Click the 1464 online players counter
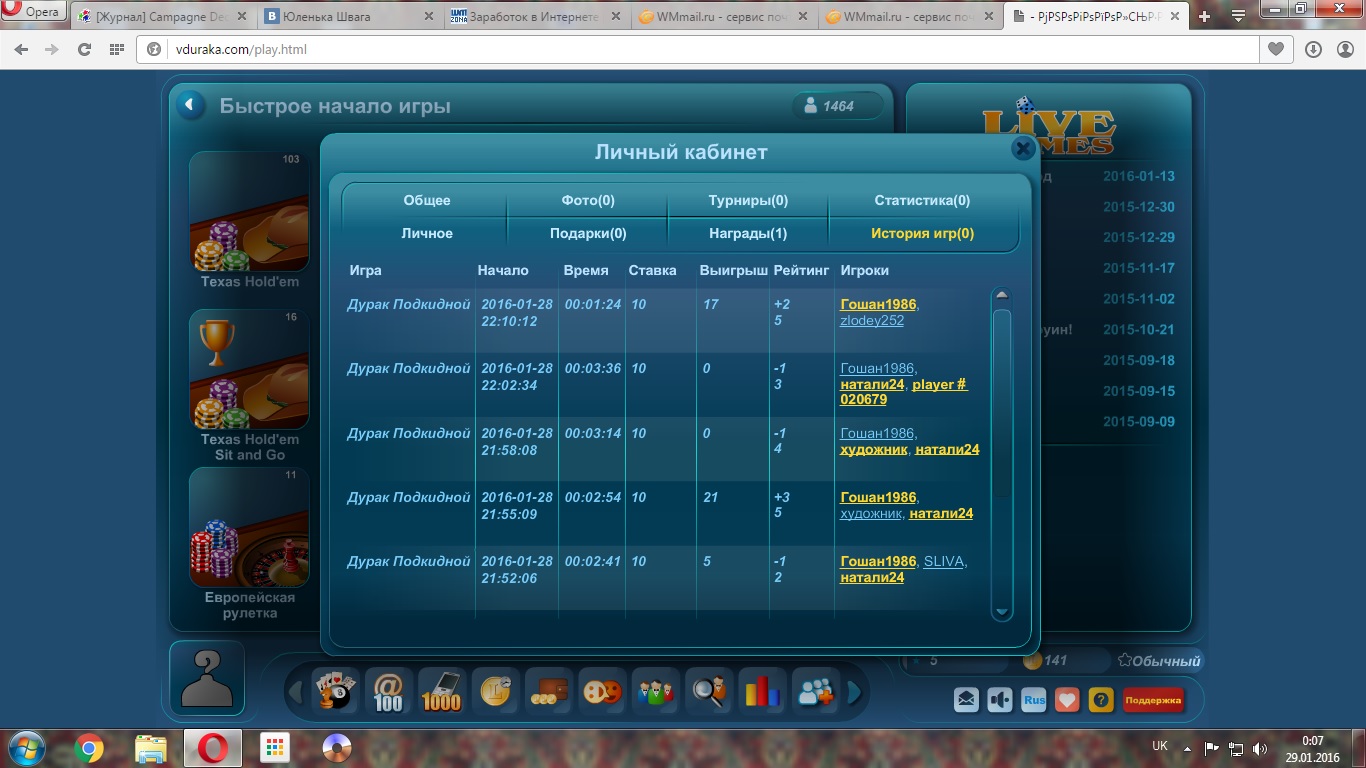 [837, 106]
